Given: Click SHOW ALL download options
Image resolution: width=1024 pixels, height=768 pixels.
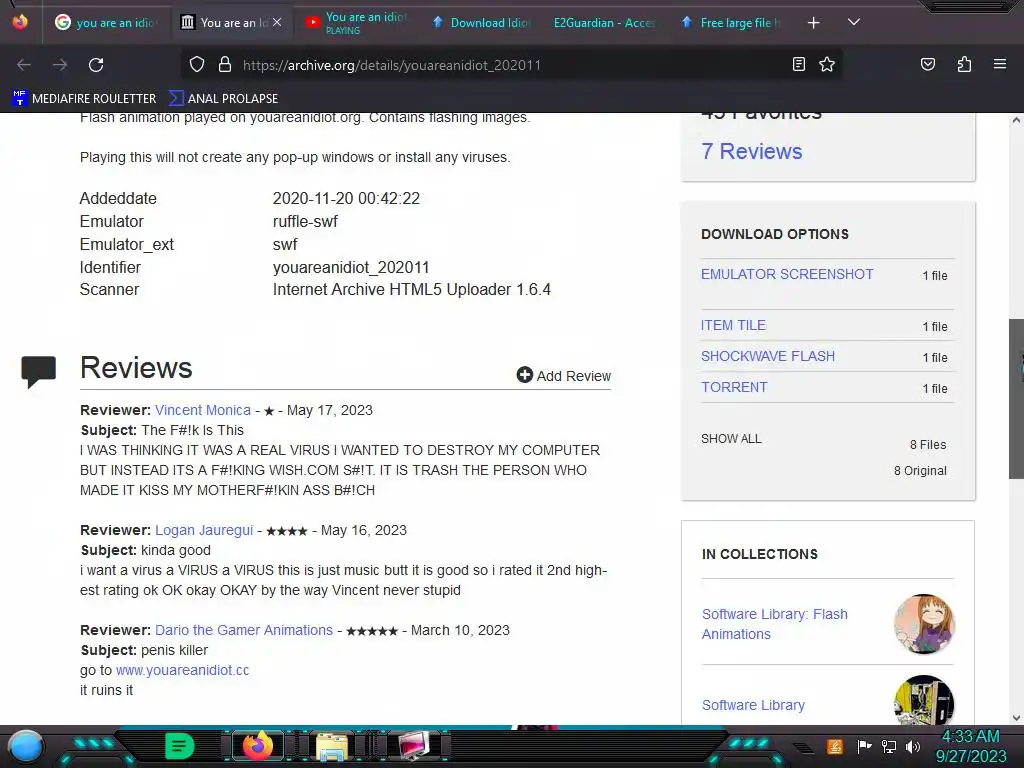Looking at the screenshot, I should tap(731, 439).
